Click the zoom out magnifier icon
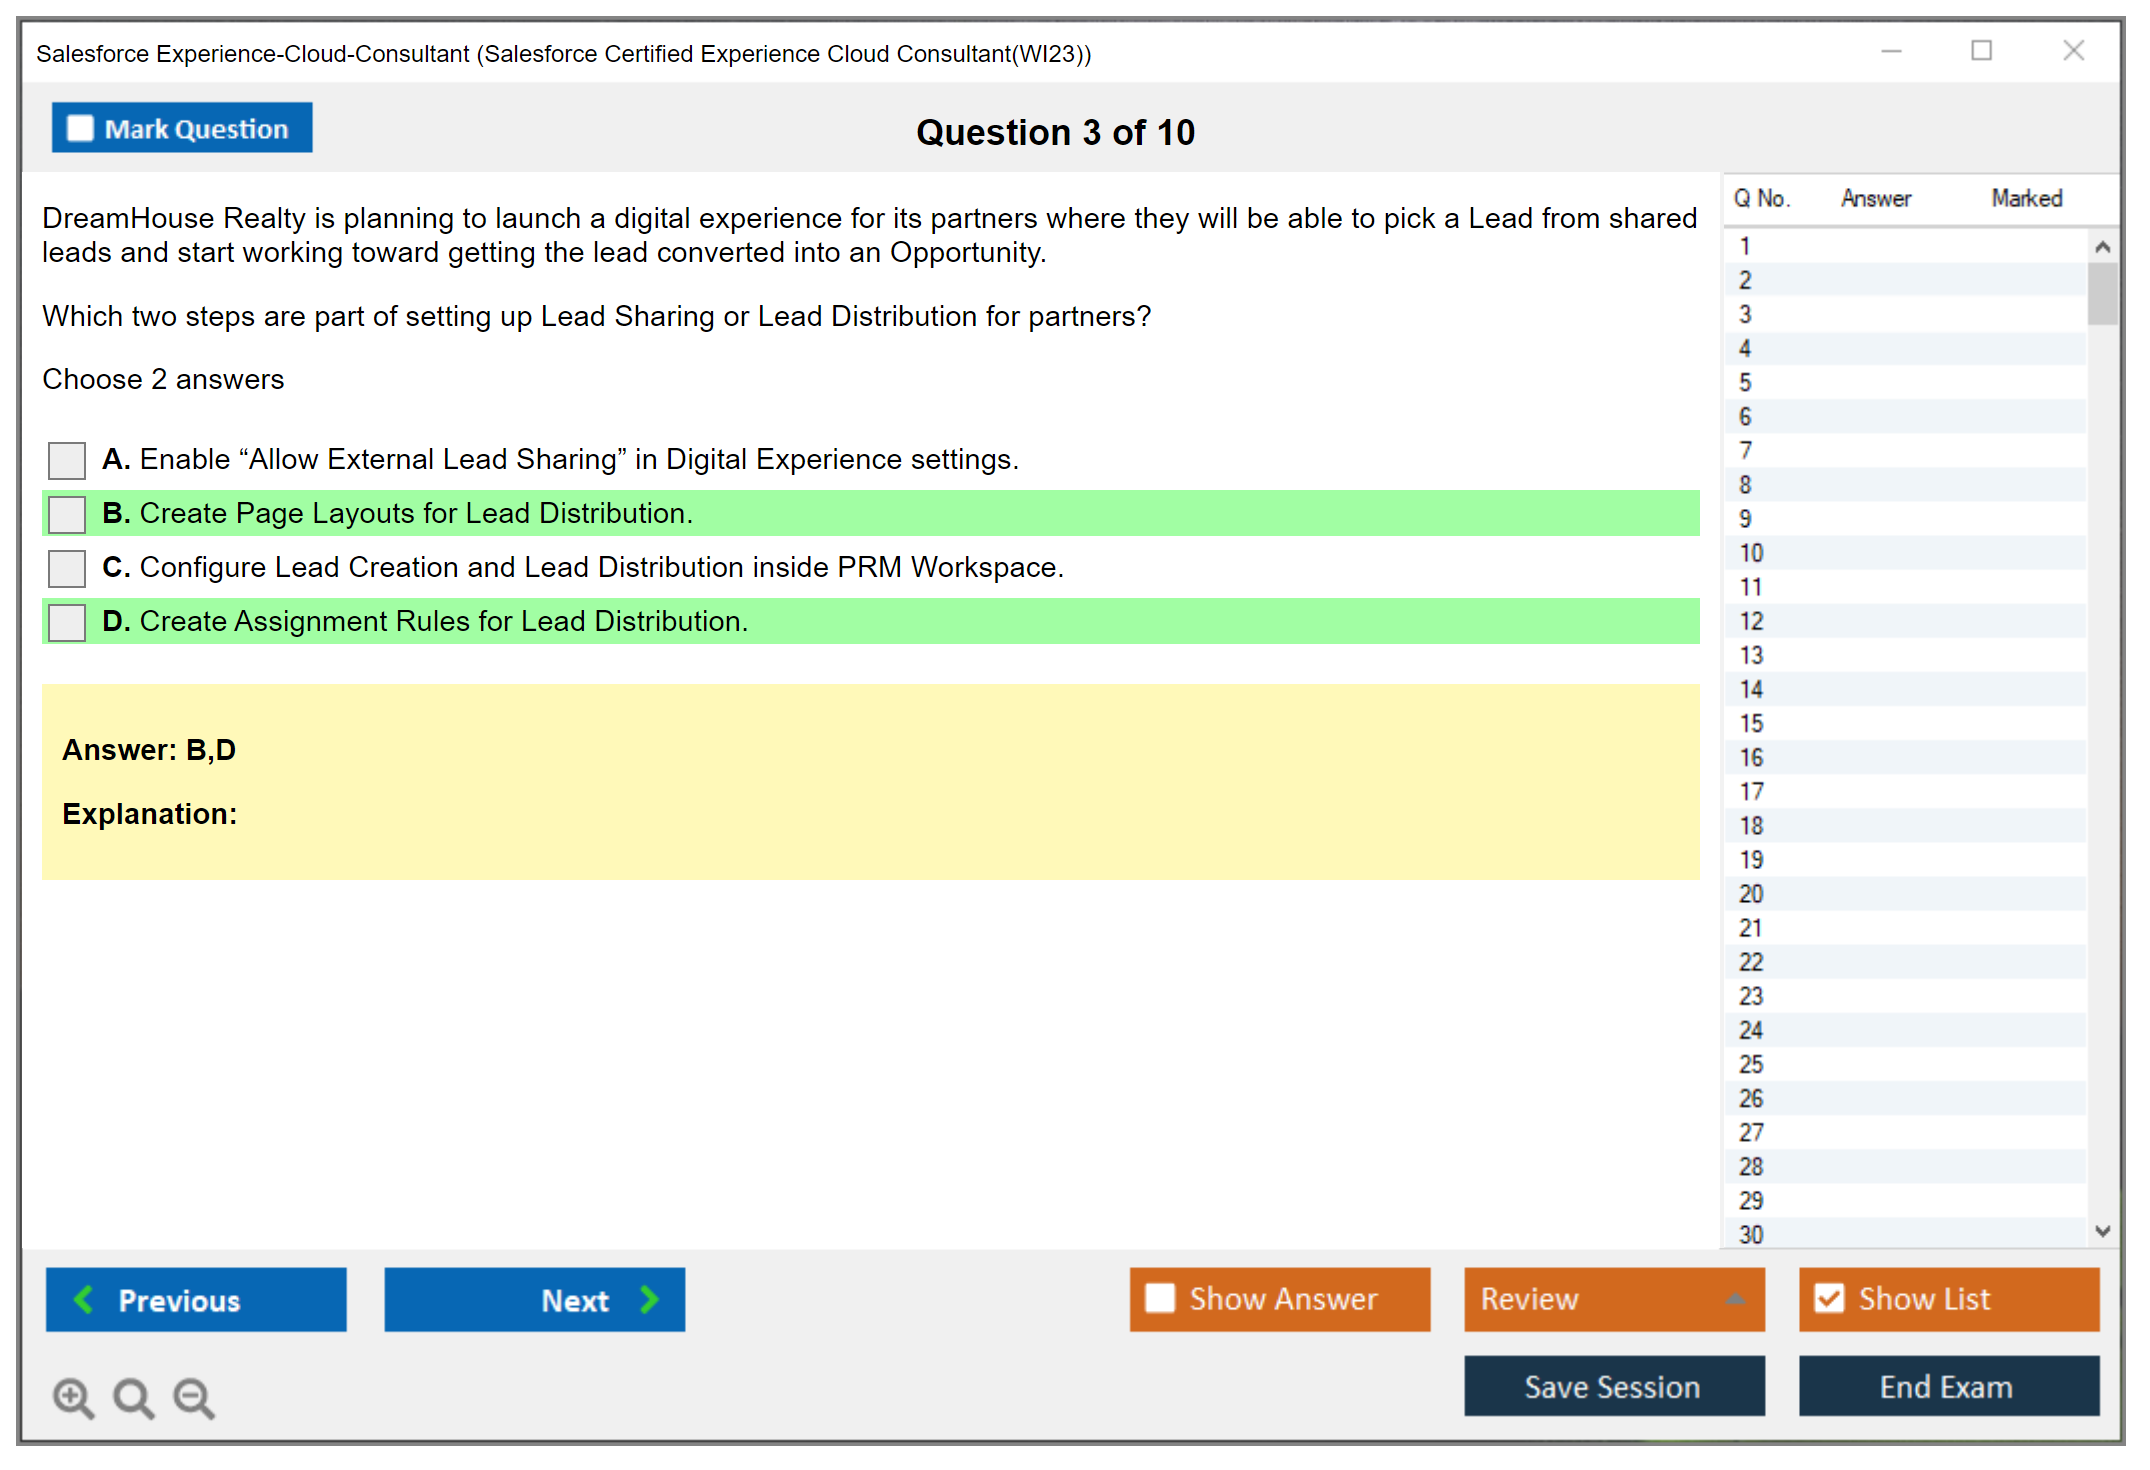The height and width of the screenshot is (1470, 2150). [194, 1397]
